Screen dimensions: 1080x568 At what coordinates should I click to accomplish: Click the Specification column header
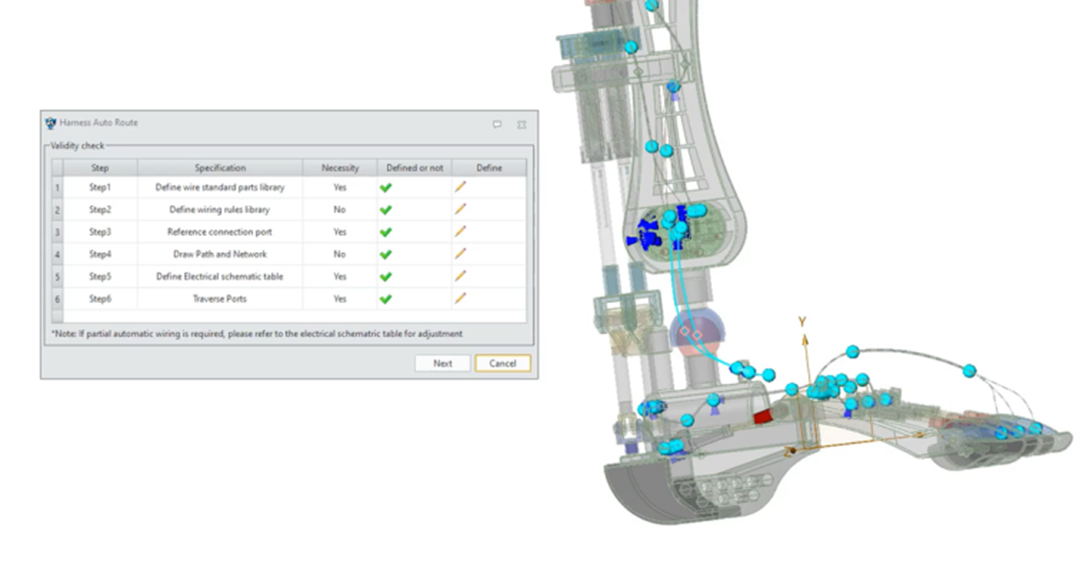(x=220, y=168)
